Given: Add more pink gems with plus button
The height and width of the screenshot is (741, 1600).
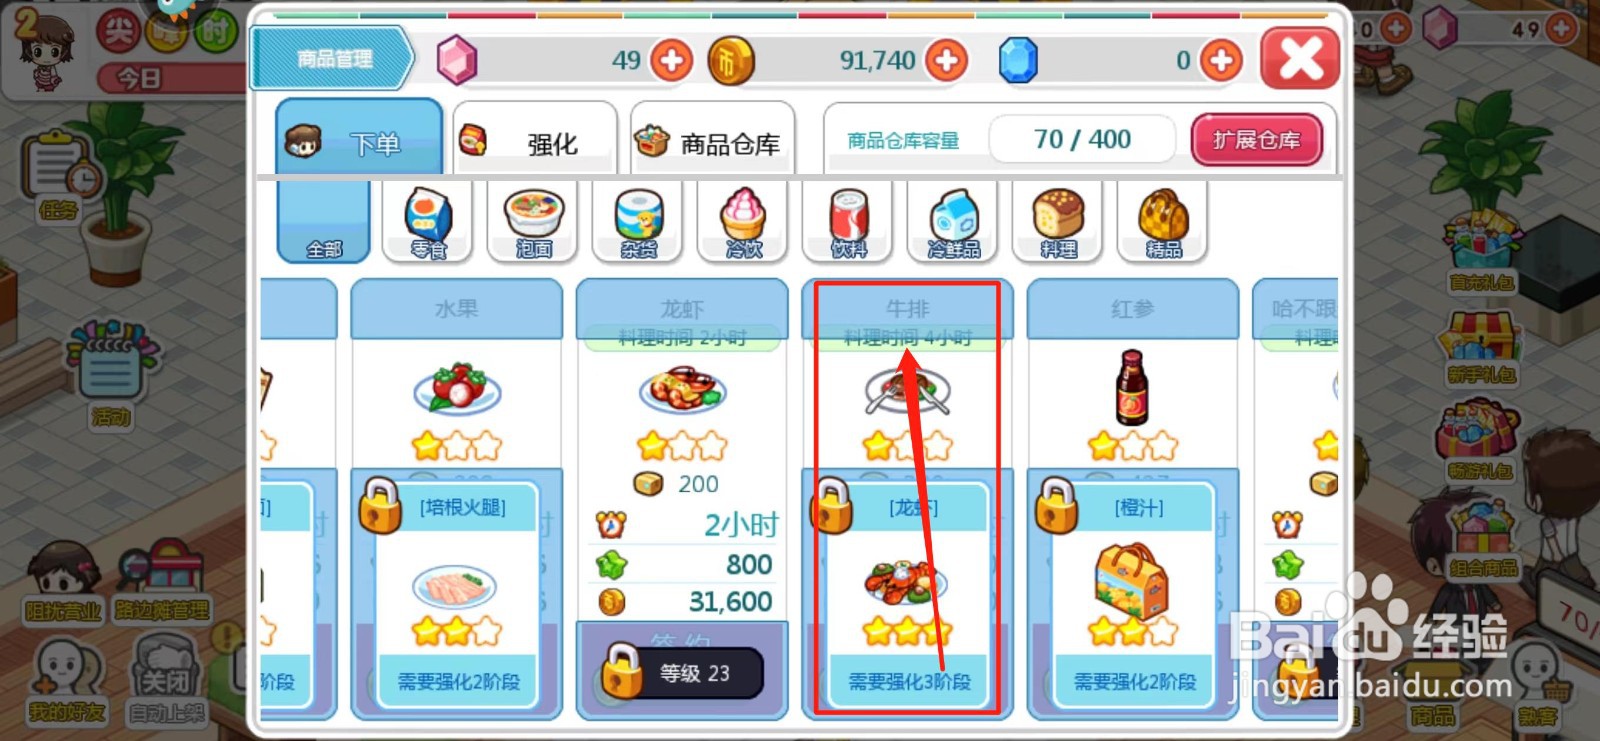Looking at the screenshot, I should 672,61.
